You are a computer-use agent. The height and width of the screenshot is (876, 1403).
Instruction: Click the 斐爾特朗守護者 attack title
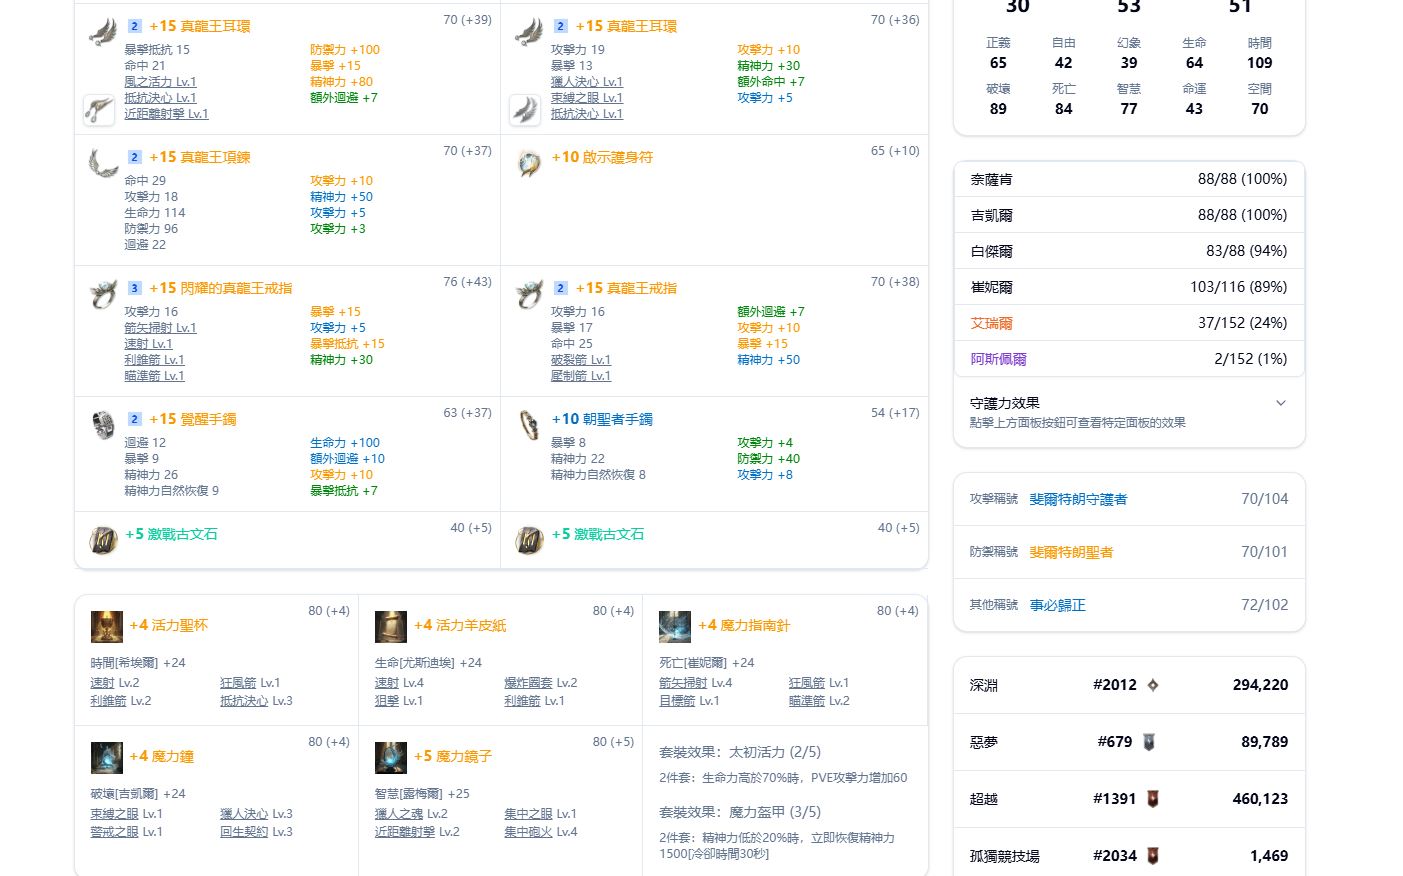pos(1078,499)
